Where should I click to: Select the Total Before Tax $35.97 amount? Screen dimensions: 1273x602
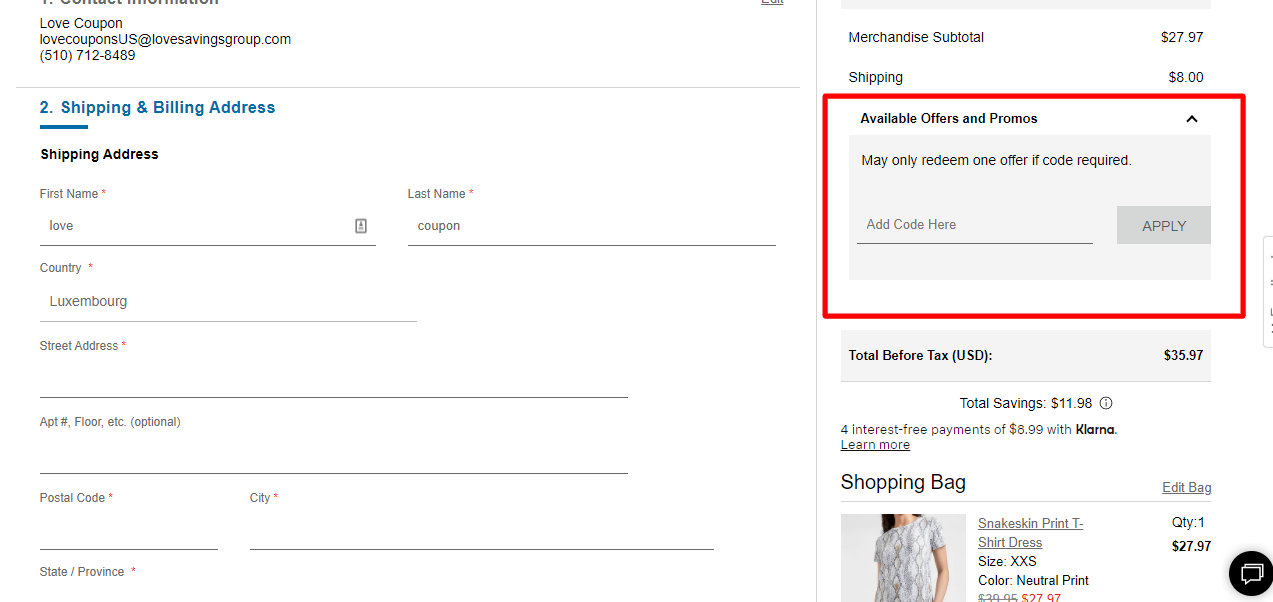1183,355
